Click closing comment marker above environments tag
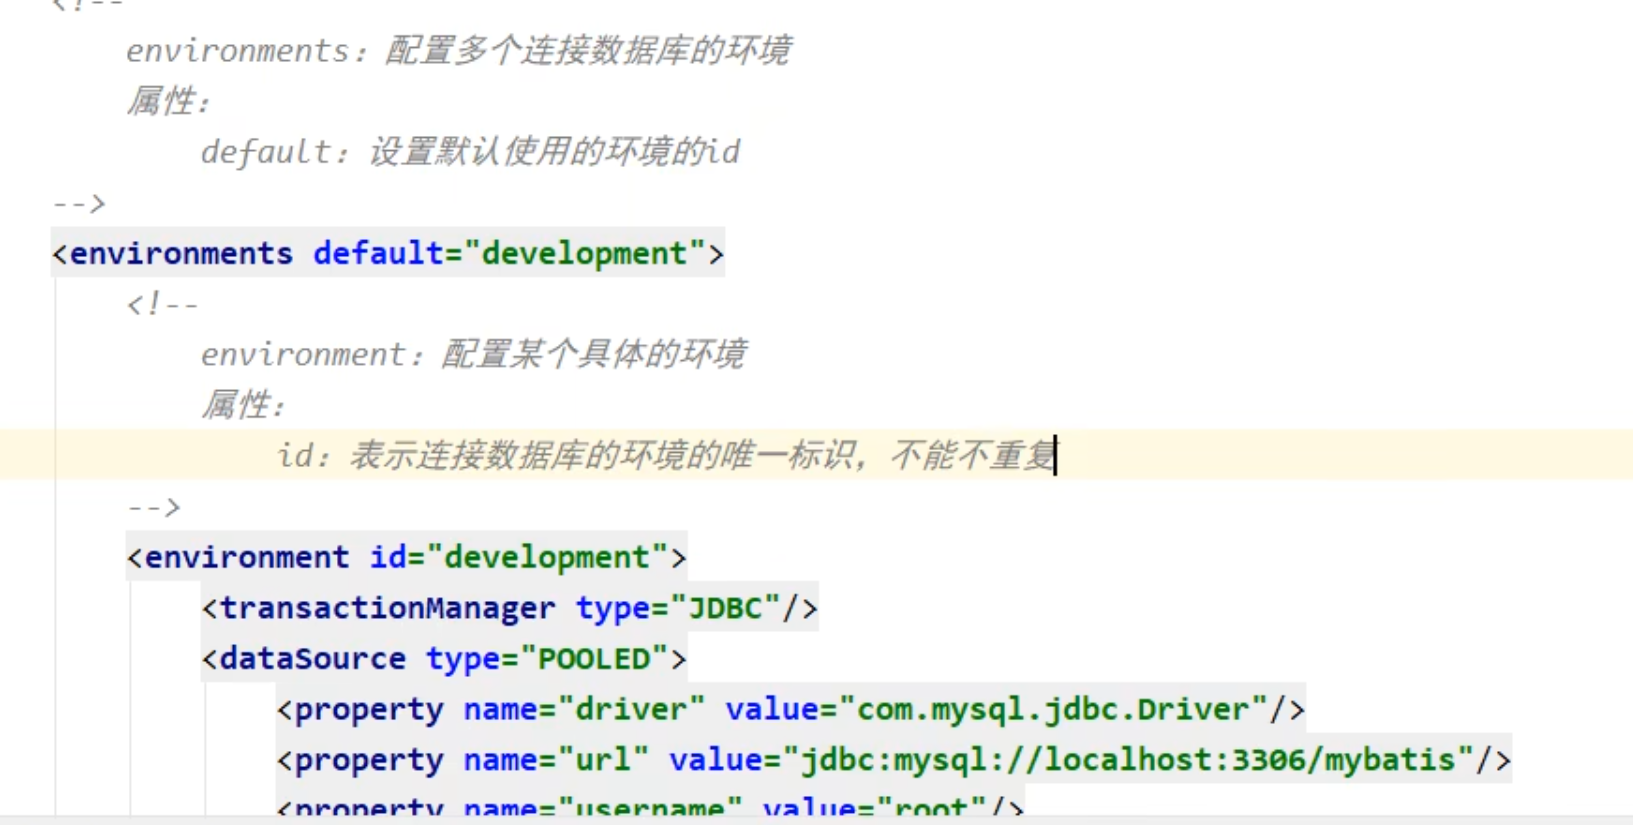Viewport: 1633px width, 825px height. click(79, 203)
